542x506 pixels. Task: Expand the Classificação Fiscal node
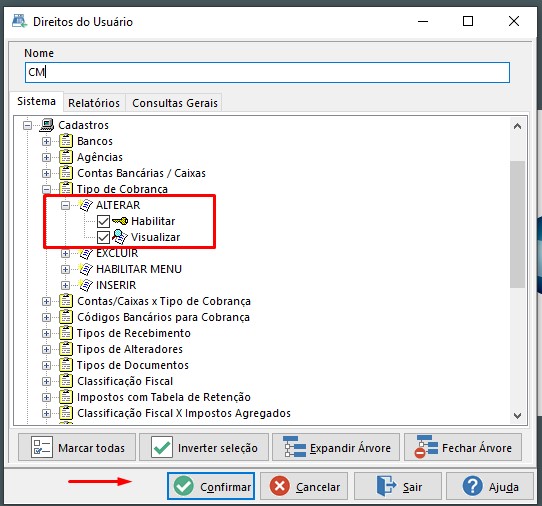(46, 381)
